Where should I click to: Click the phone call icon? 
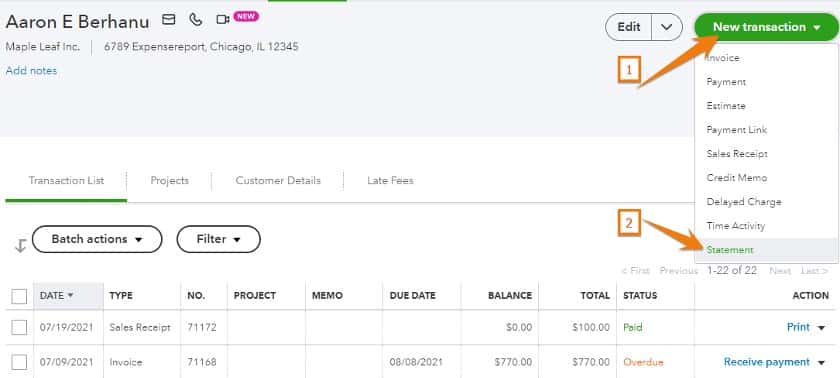click(x=196, y=20)
